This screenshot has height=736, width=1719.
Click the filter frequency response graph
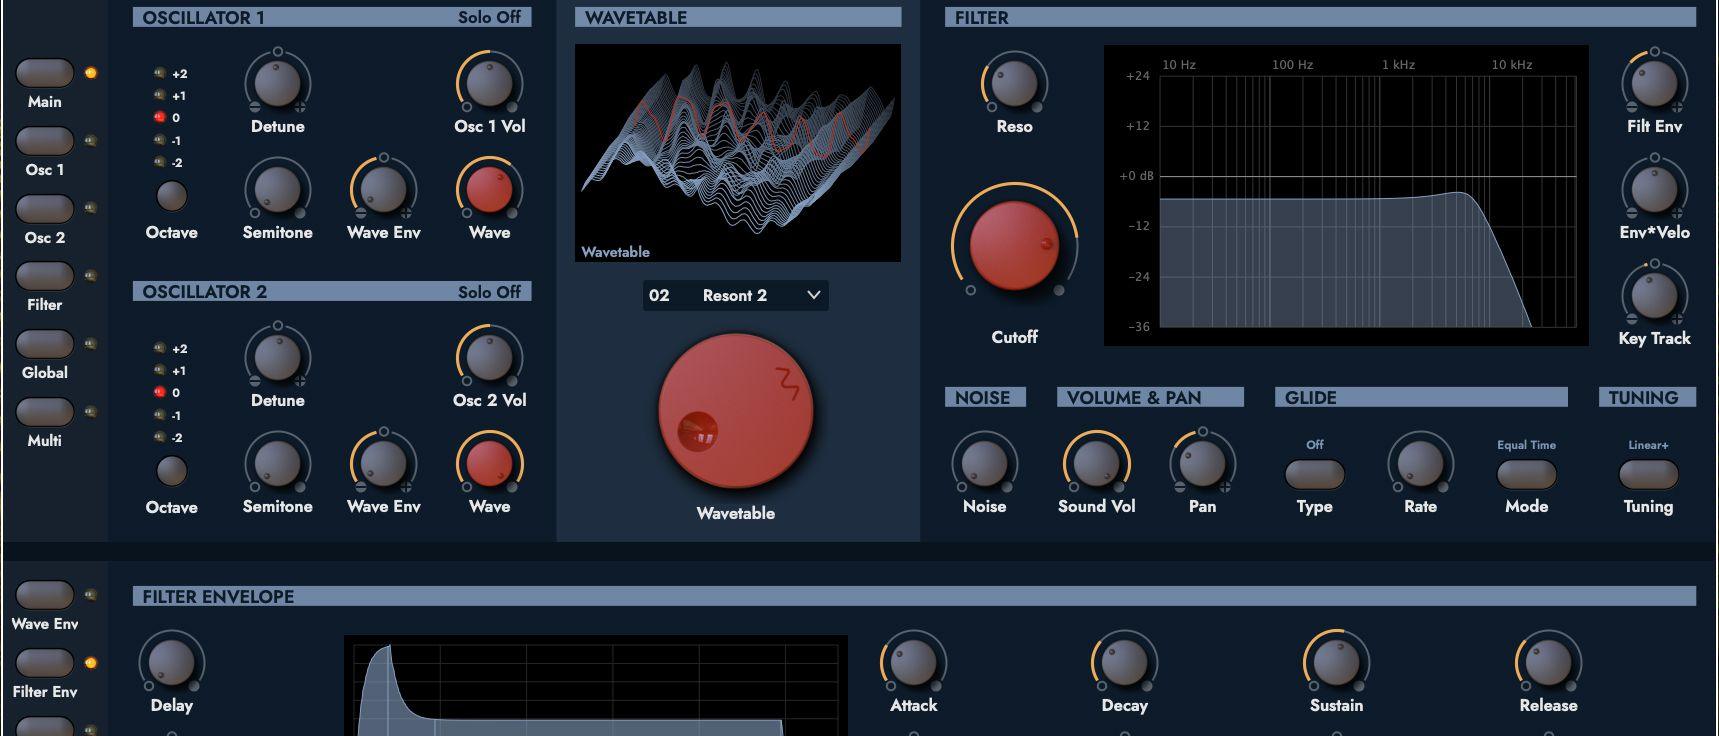[x=1346, y=196]
